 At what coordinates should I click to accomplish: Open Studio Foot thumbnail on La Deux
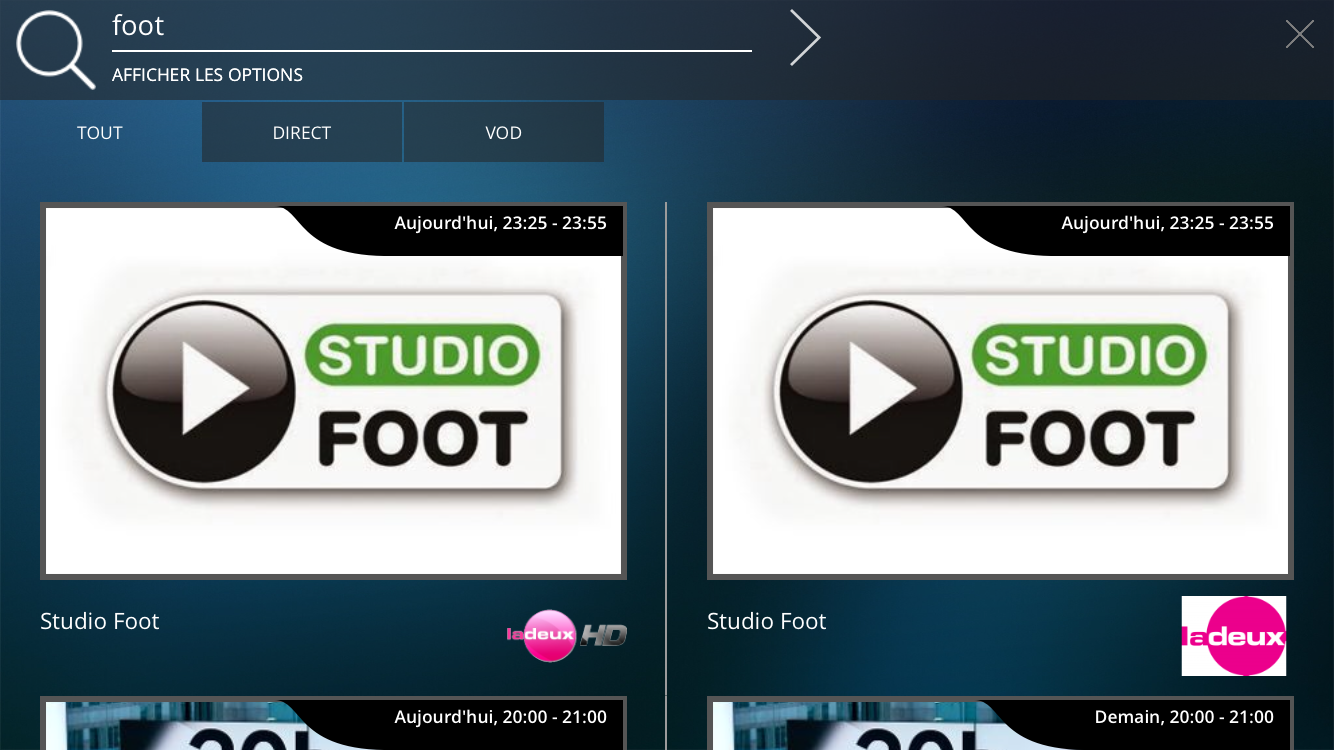pyautogui.click(x=1000, y=391)
